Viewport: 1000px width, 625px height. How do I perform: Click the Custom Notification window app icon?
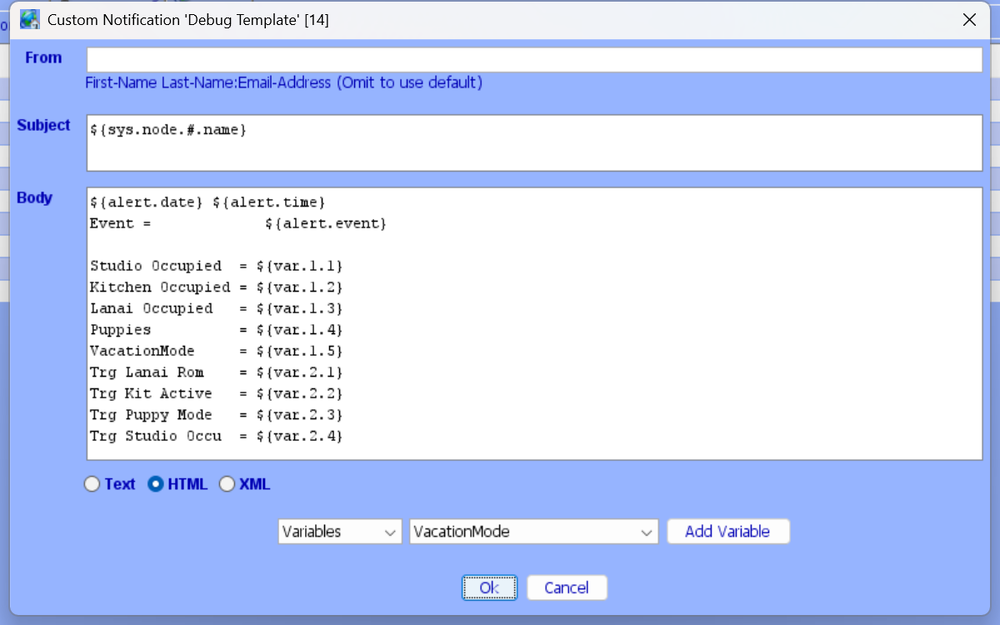click(x=29, y=20)
